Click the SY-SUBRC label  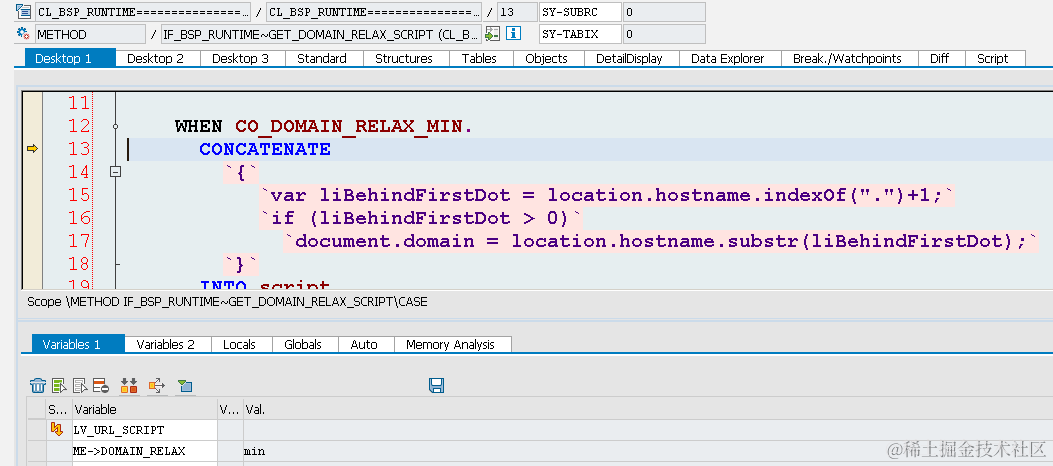click(x=580, y=11)
